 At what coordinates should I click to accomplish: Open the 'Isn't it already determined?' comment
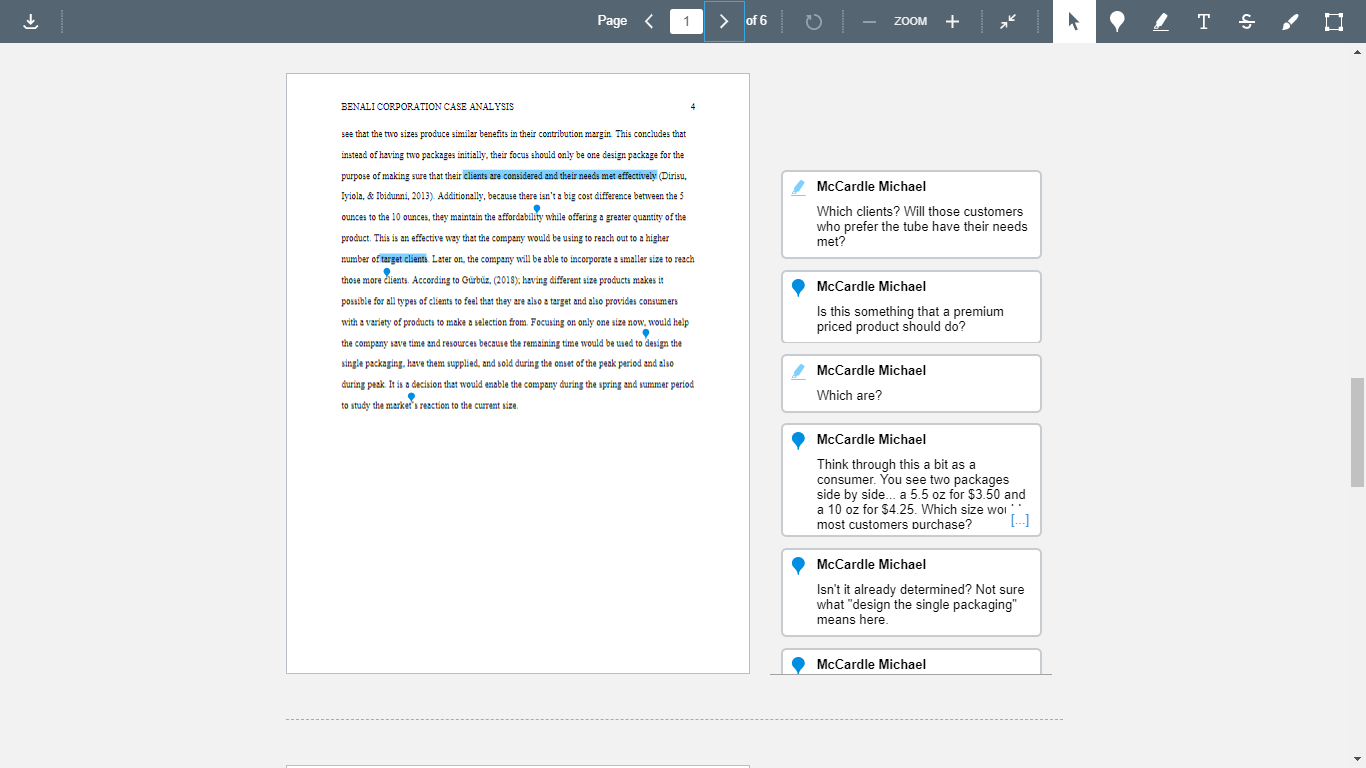coord(911,592)
